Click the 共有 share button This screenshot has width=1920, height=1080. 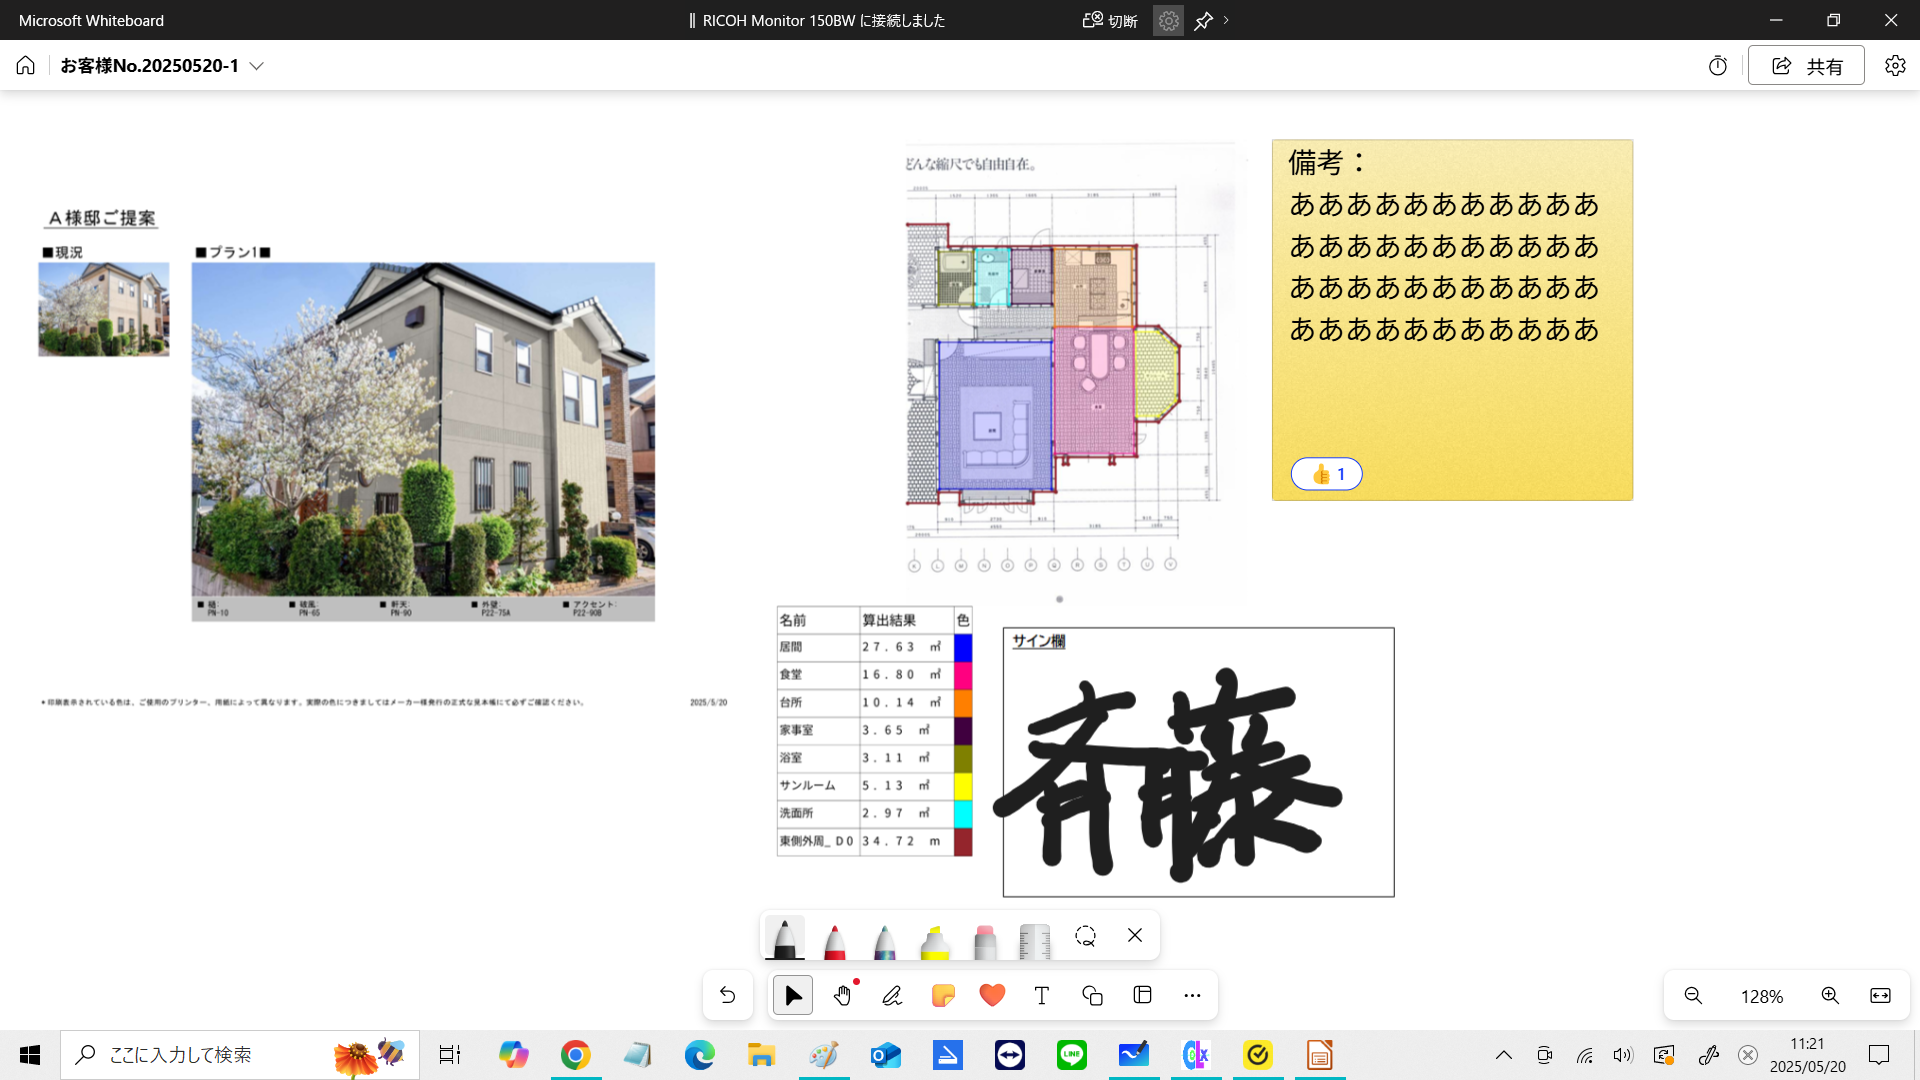pos(1806,66)
